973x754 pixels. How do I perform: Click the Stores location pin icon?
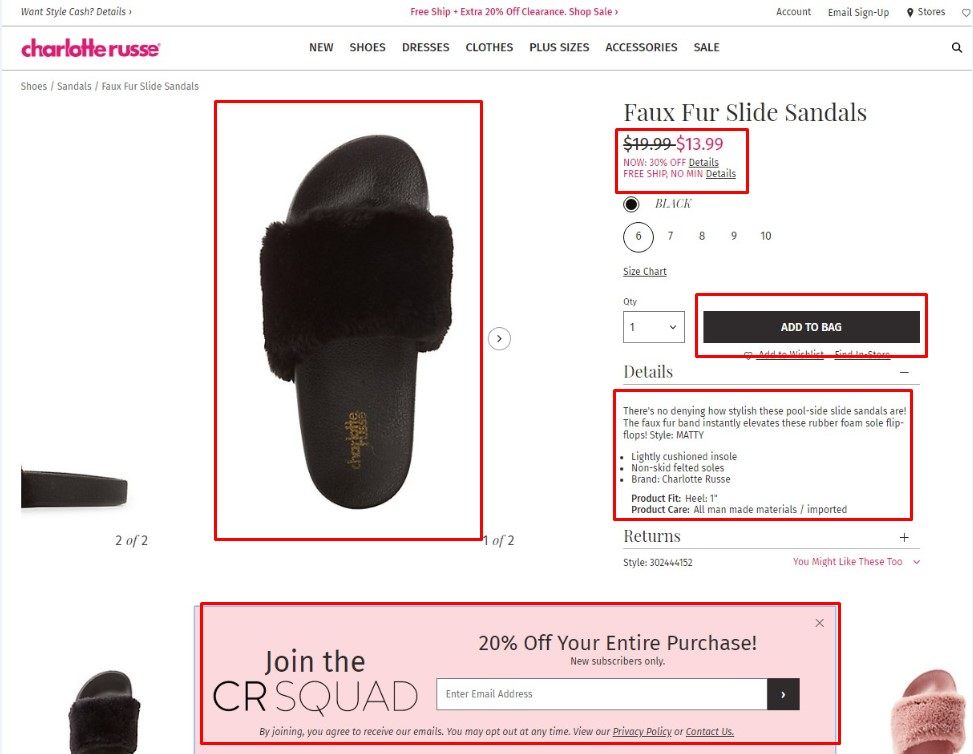tap(910, 12)
